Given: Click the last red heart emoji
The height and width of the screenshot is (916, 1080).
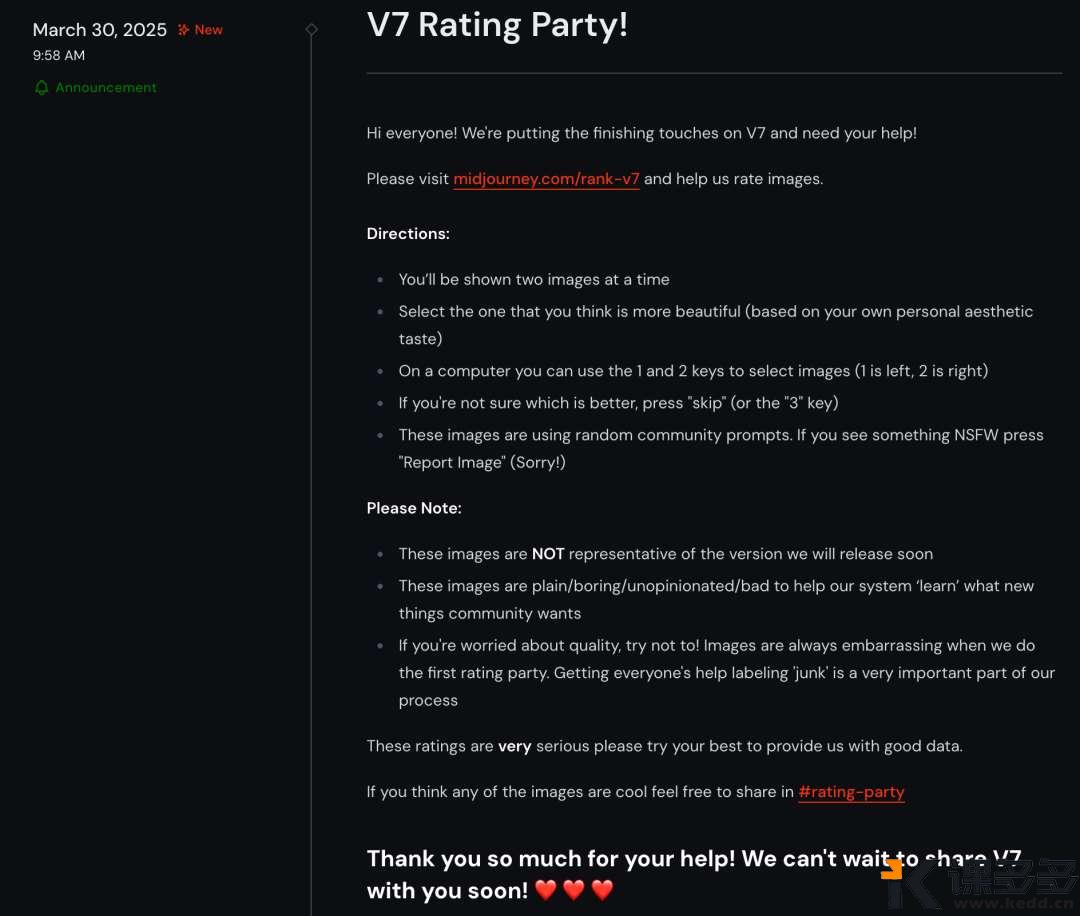Looking at the screenshot, I should point(602,890).
